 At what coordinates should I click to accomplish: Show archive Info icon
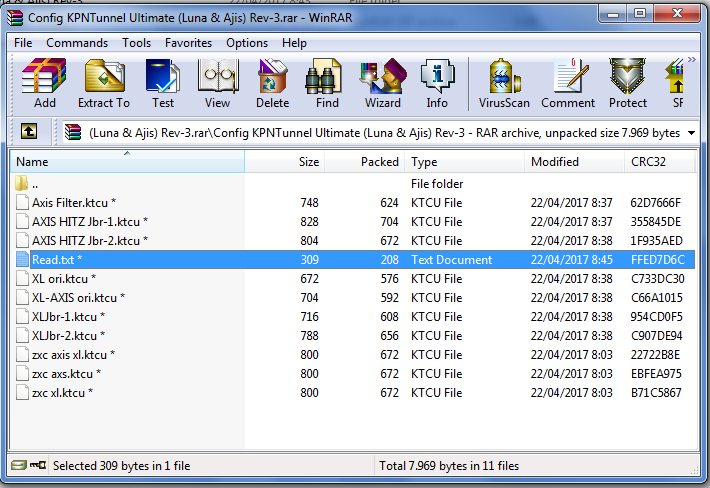coord(437,76)
